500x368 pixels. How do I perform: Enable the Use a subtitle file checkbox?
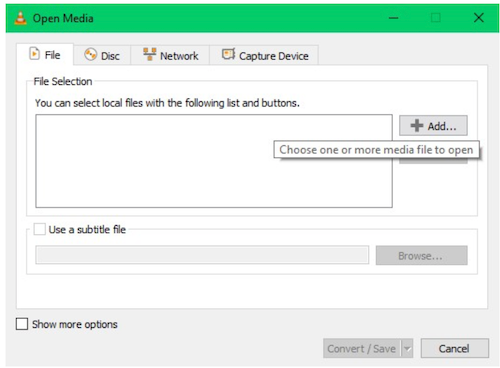point(40,229)
